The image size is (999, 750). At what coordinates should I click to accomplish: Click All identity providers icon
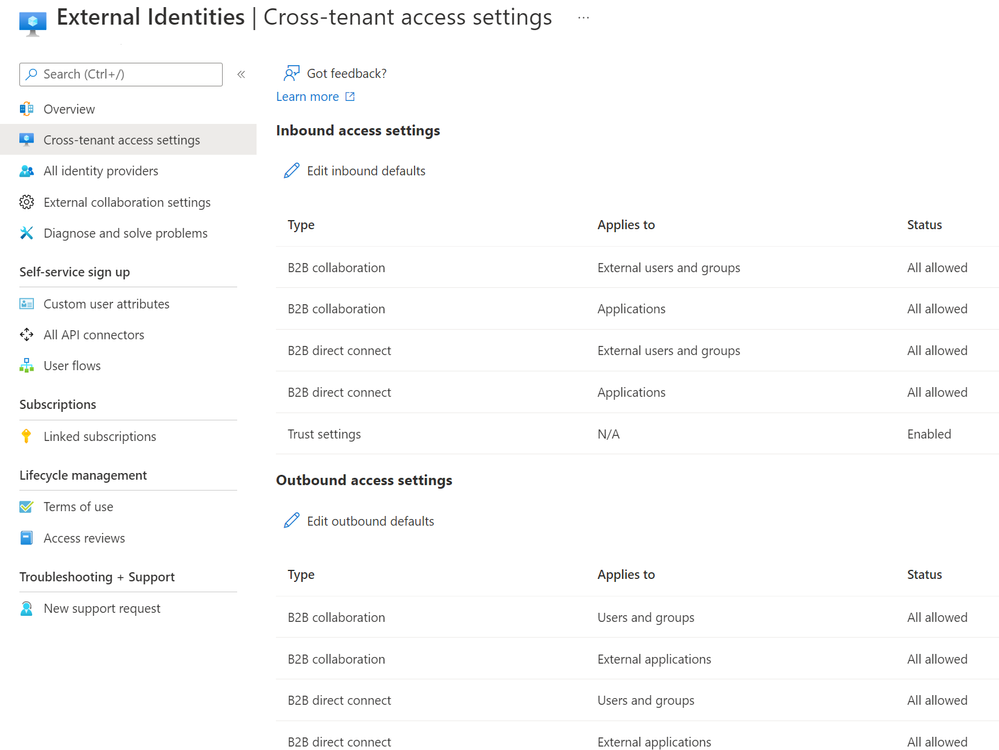27,171
